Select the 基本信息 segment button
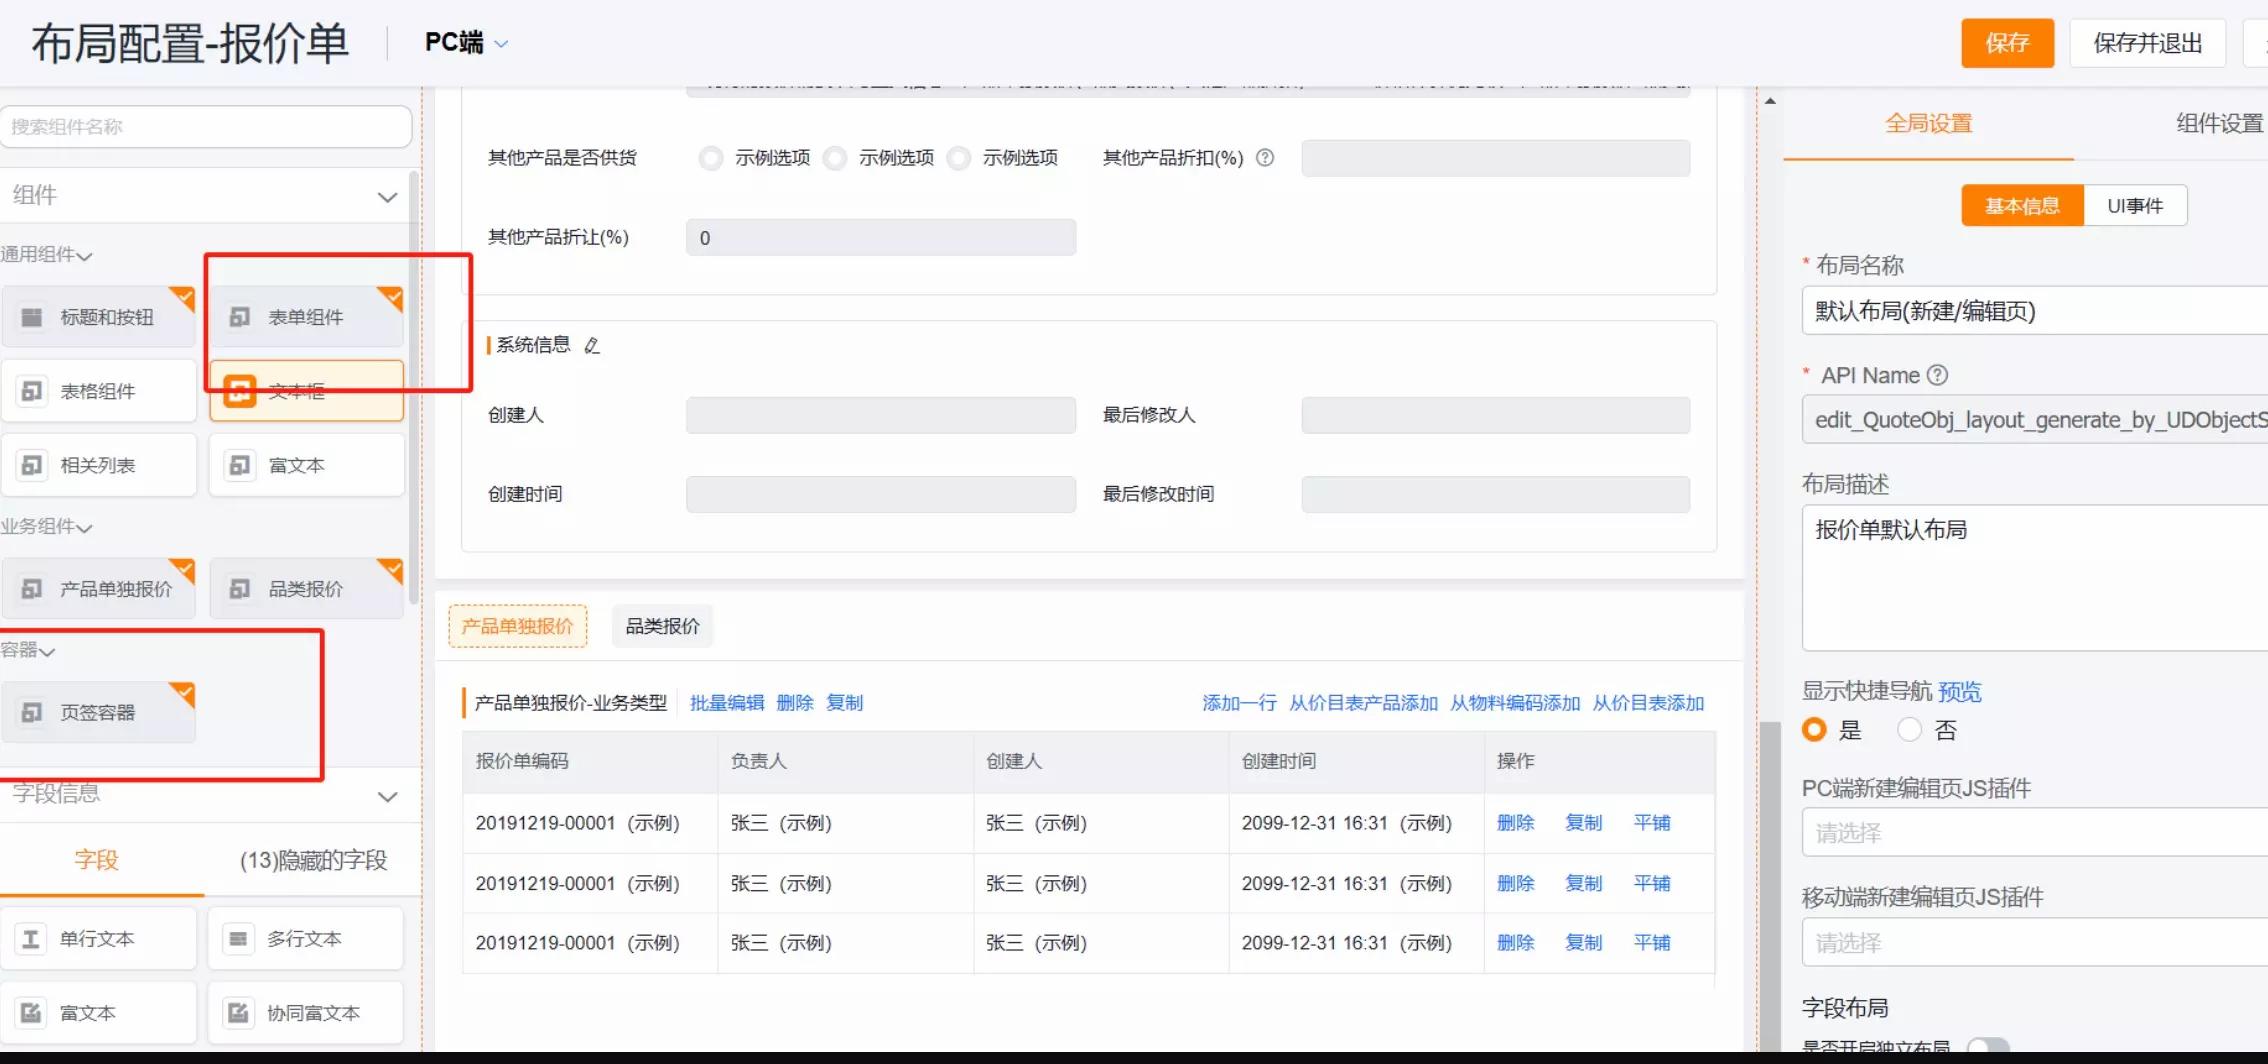 coord(2022,206)
